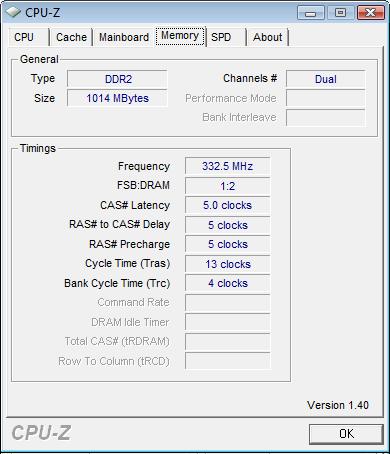This screenshot has width=390, height=454.
Task: Click the 4 clocks Trc value
Action: (x=228, y=283)
